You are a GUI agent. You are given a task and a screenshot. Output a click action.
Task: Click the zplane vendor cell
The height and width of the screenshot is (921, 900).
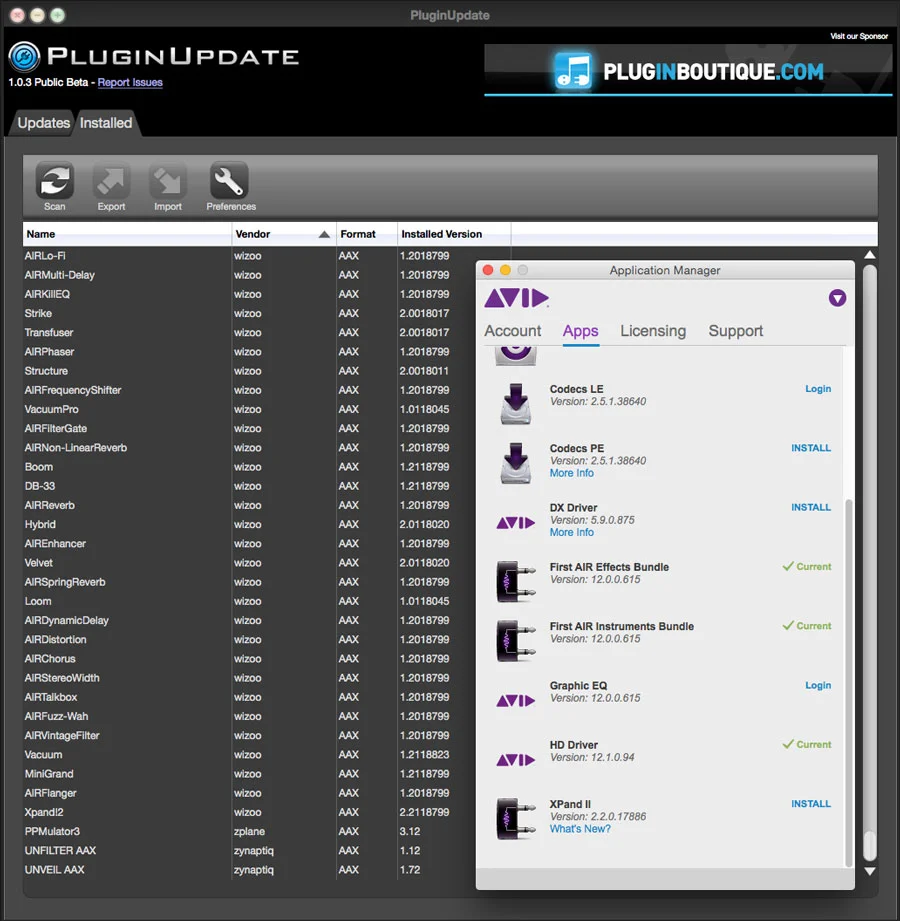point(249,832)
